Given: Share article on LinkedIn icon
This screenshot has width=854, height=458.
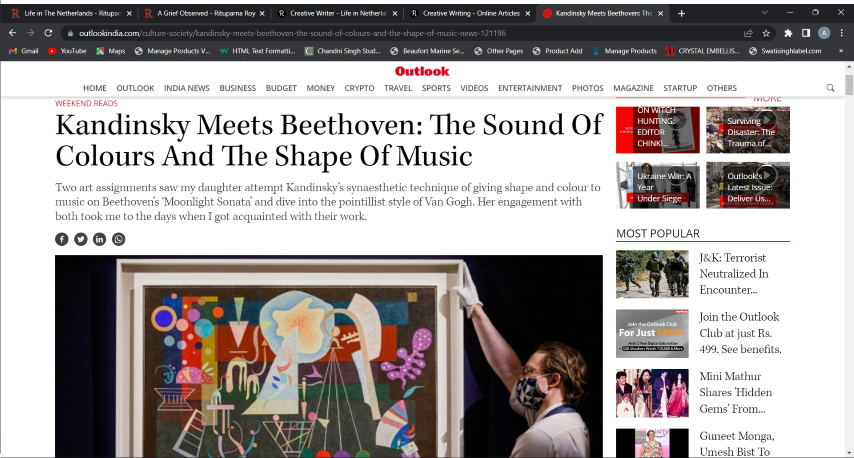Looking at the screenshot, I should pos(99,239).
